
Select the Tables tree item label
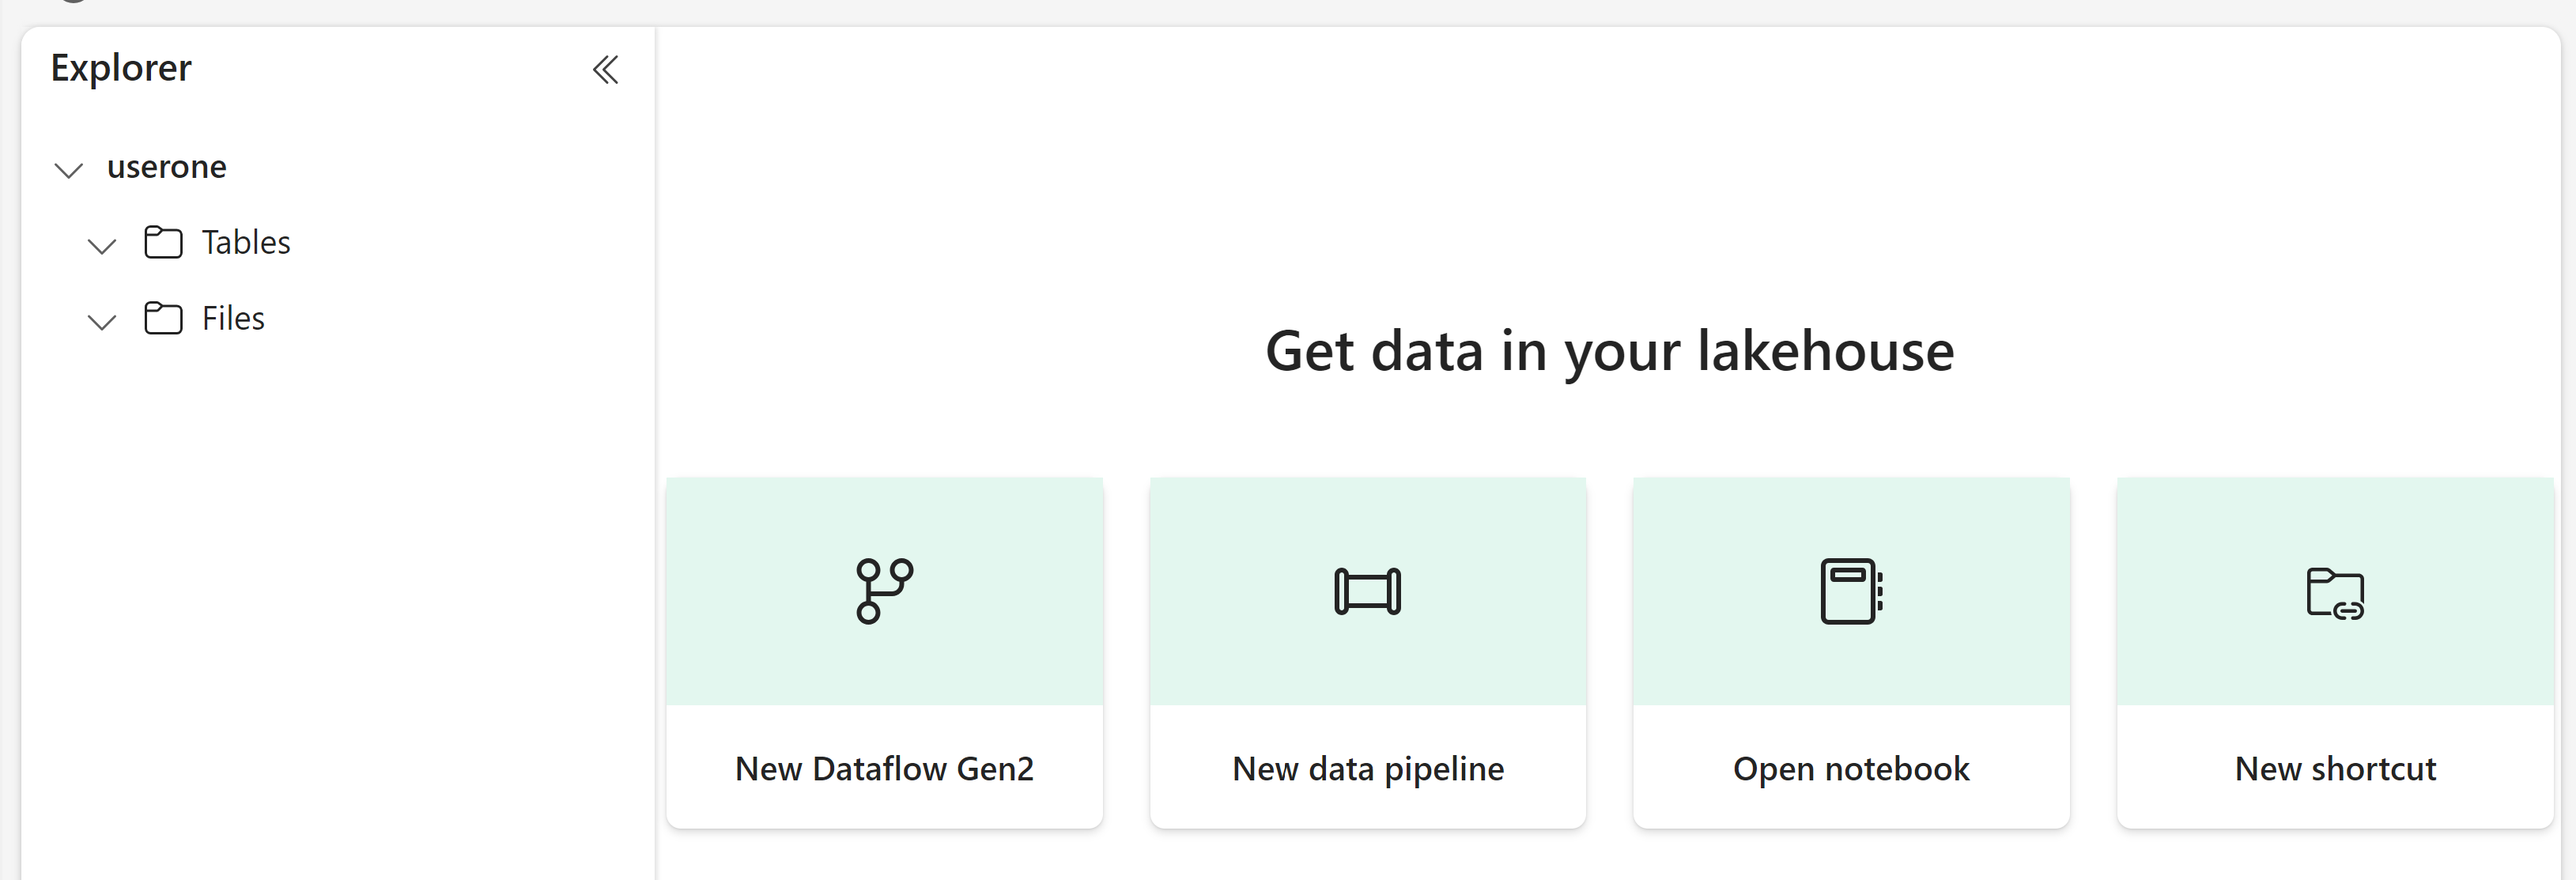[x=246, y=242]
